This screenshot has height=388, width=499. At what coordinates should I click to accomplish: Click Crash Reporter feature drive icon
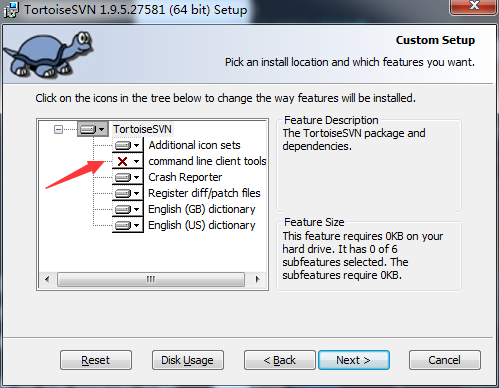click(127, 177)
